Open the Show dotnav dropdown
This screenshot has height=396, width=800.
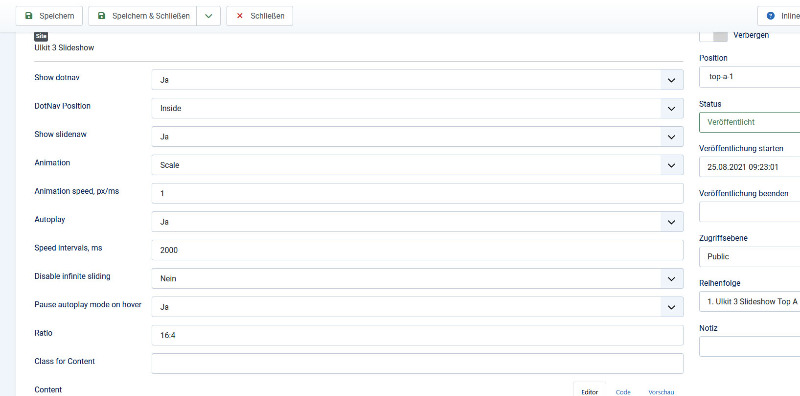(417, 80)
